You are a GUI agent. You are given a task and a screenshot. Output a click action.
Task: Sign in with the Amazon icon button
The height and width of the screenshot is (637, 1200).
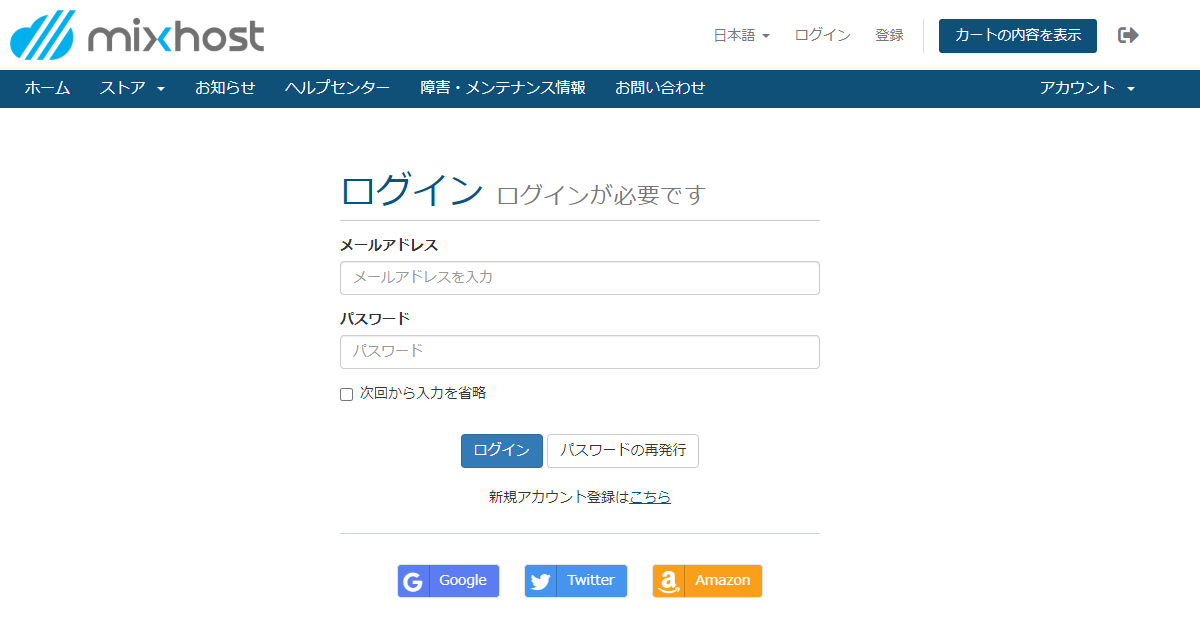[x=707, y=581]
